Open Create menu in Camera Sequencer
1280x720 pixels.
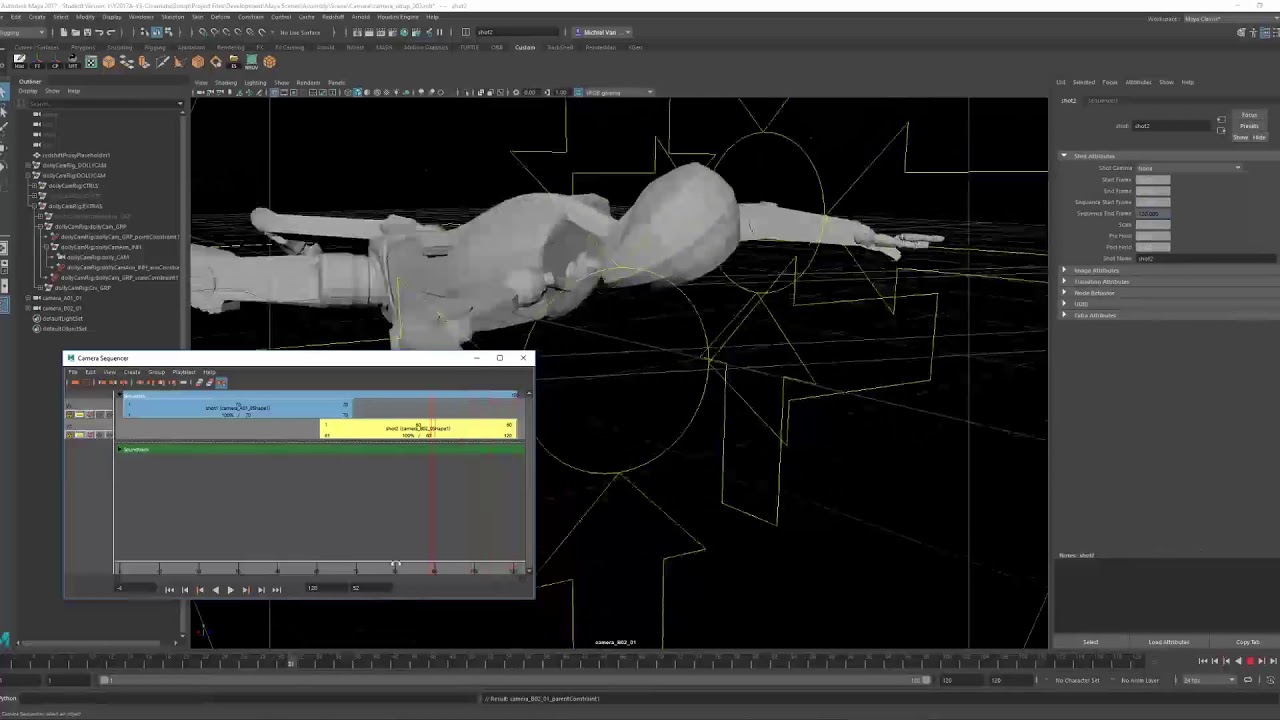(x=132, y=372)
